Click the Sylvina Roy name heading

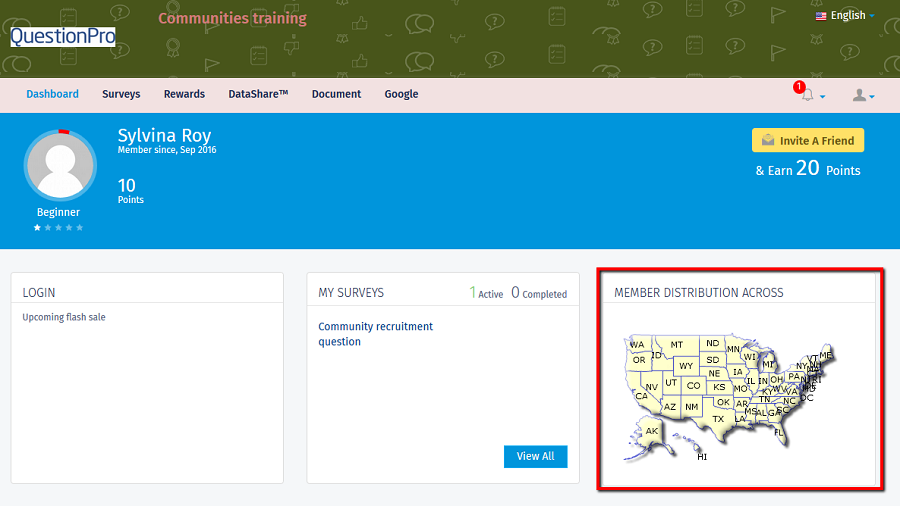tap(164, 135)
